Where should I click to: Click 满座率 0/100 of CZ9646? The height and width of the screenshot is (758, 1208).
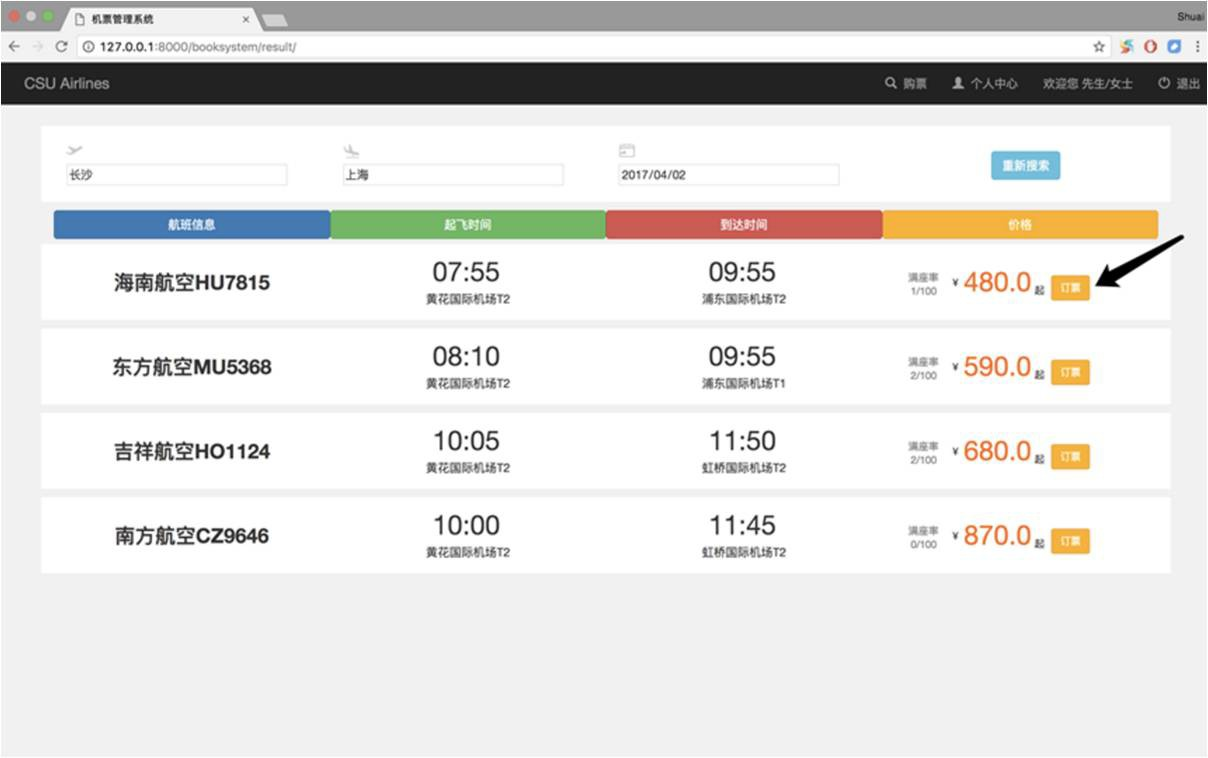coord(923,538)
